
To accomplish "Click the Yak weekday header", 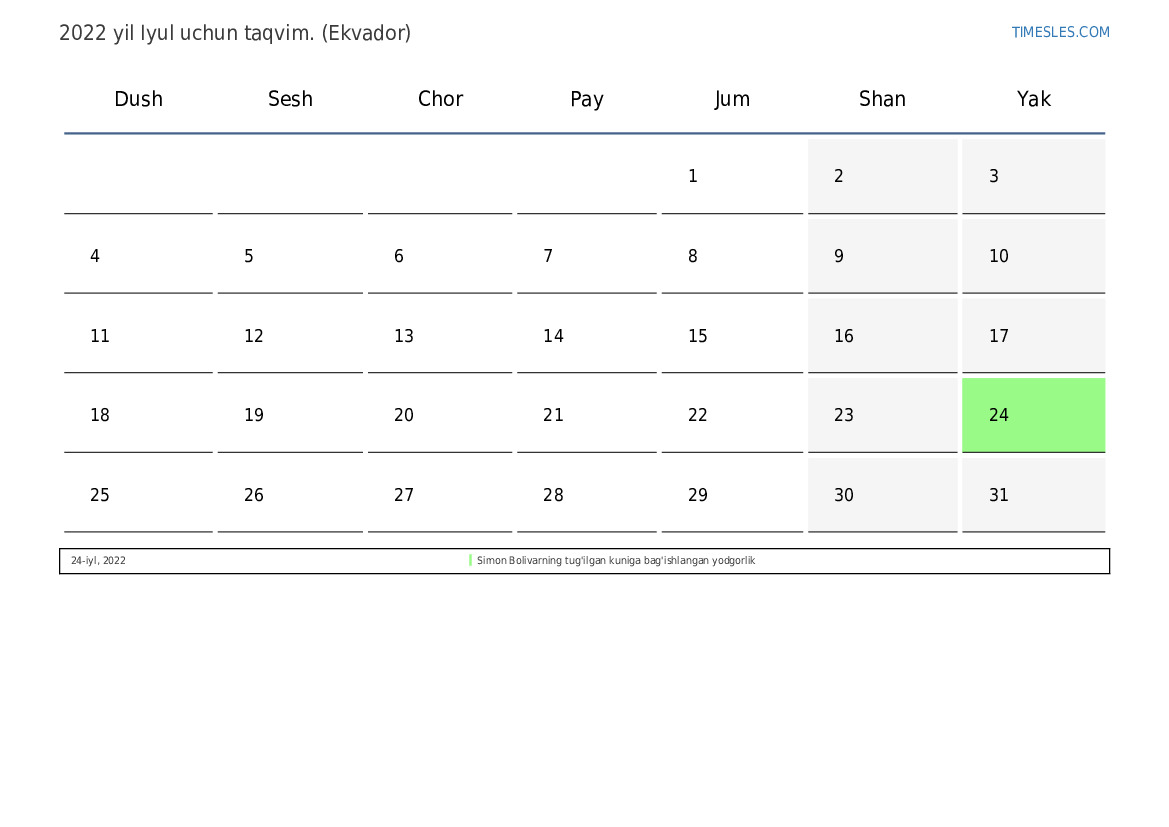I will (1033, 99).
